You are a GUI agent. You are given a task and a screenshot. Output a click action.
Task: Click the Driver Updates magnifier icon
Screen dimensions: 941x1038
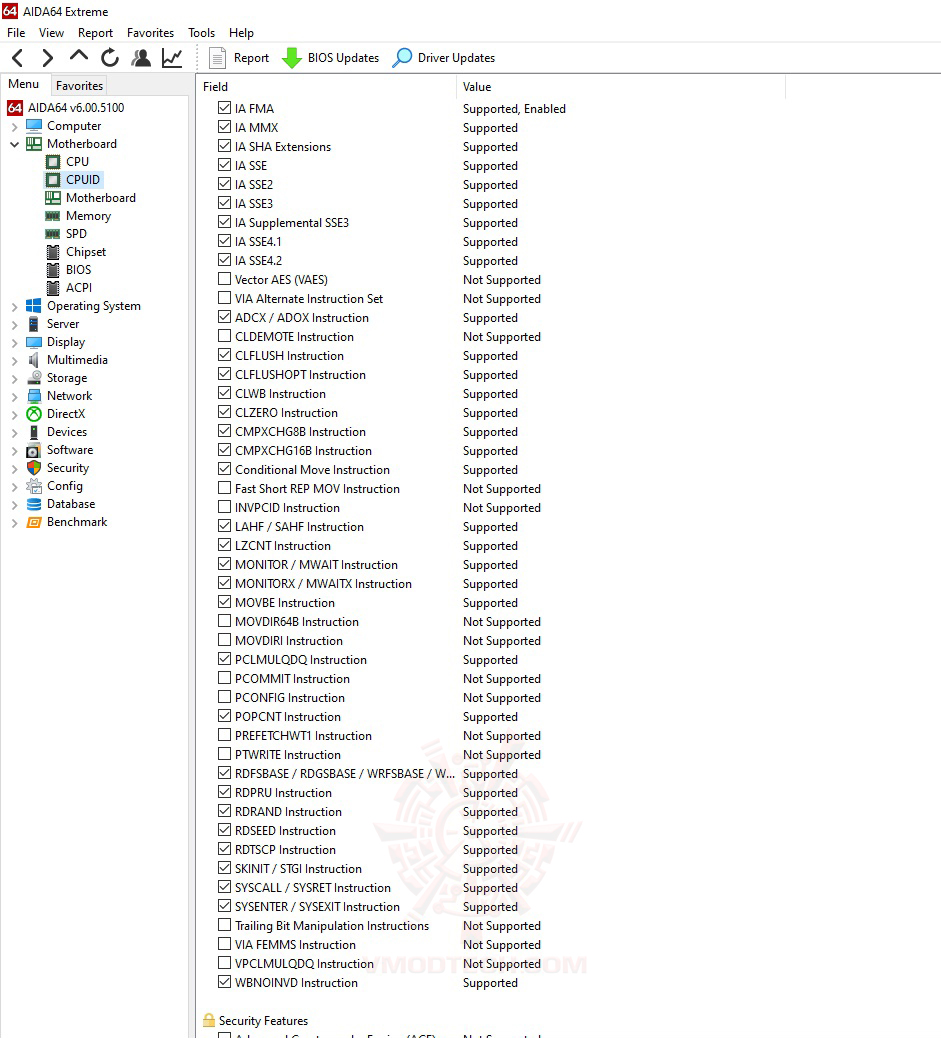tap(402, 58)
